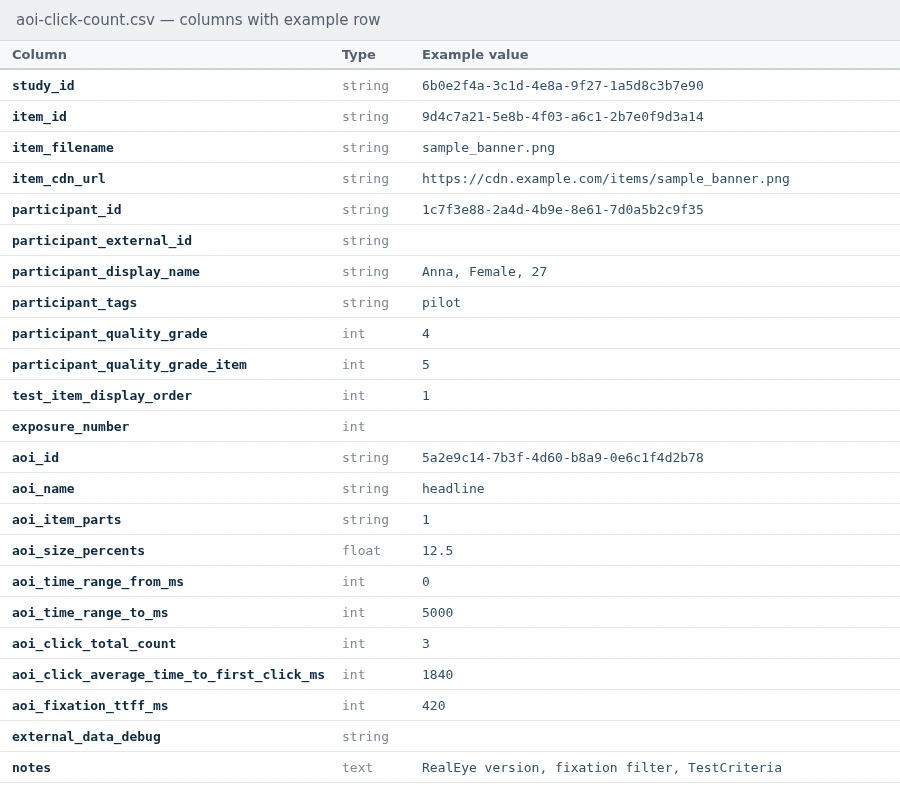
Task: Select the 'test_item_display_order' column name
Action: (102, 395)
